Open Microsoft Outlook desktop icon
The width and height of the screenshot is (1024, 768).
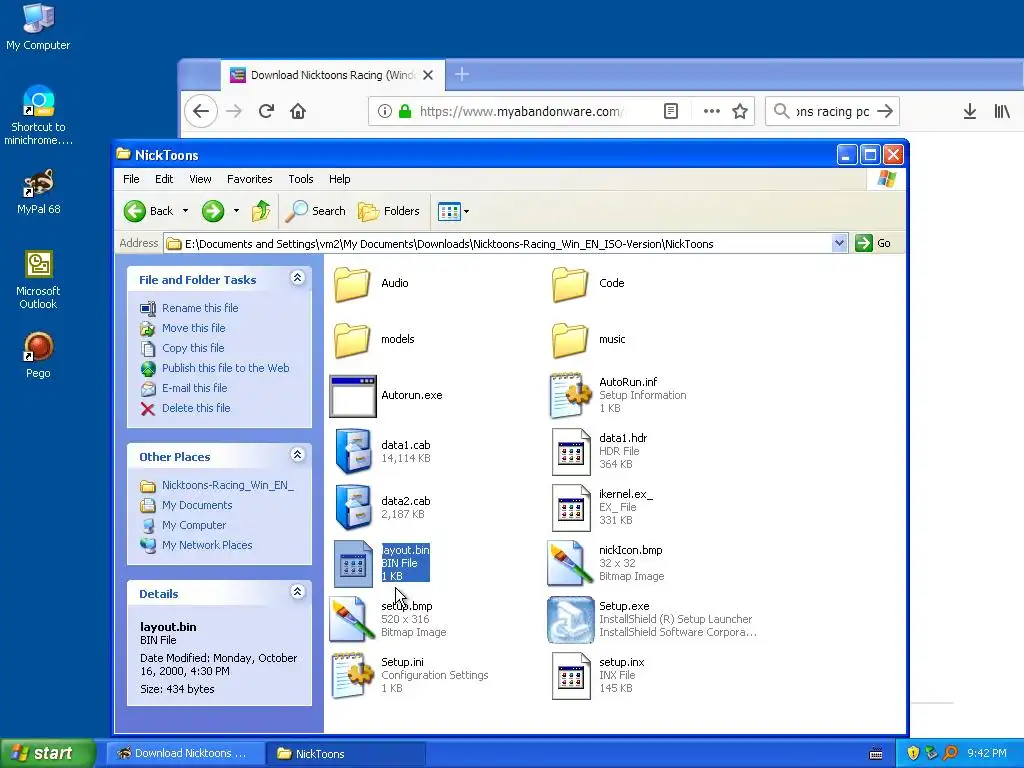(38, 280)
